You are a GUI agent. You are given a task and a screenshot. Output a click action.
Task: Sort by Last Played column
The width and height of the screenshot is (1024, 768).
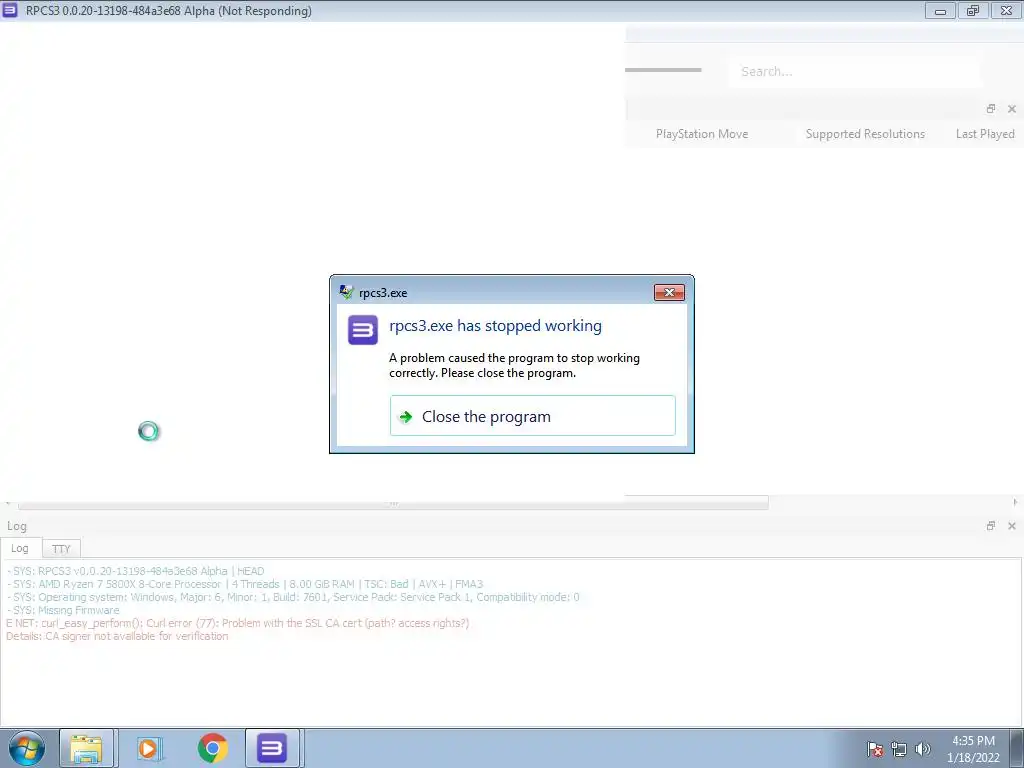click(985, 134)
